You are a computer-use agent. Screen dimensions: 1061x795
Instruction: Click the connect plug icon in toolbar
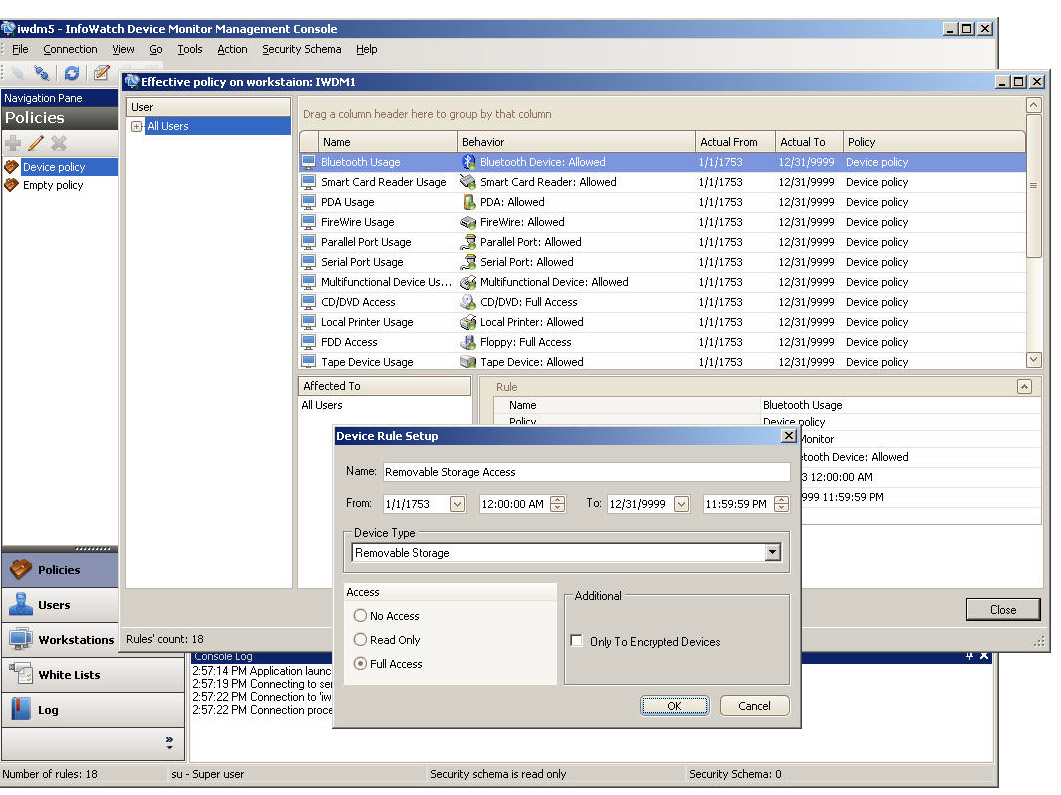pos(41,72)
